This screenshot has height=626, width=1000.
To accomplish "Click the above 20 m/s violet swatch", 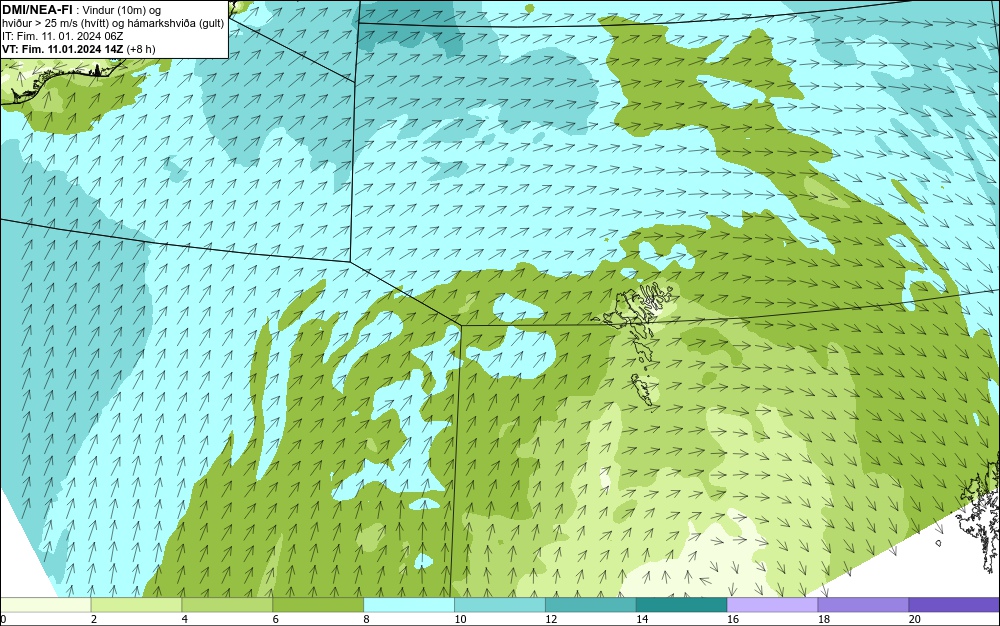I will [954, 604].
